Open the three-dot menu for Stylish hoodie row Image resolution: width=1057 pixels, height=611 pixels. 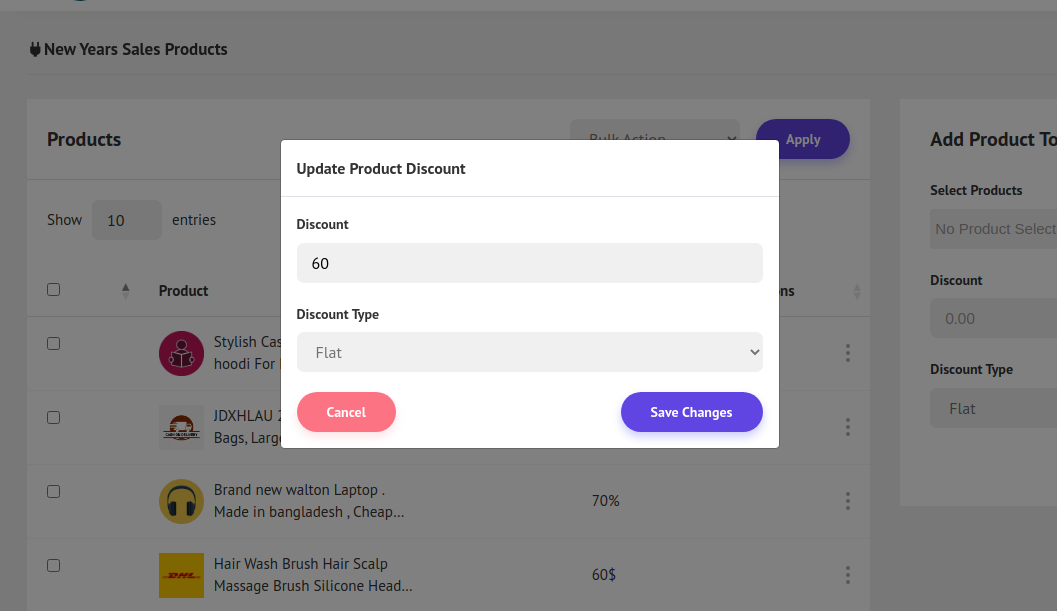click(847, 353)
